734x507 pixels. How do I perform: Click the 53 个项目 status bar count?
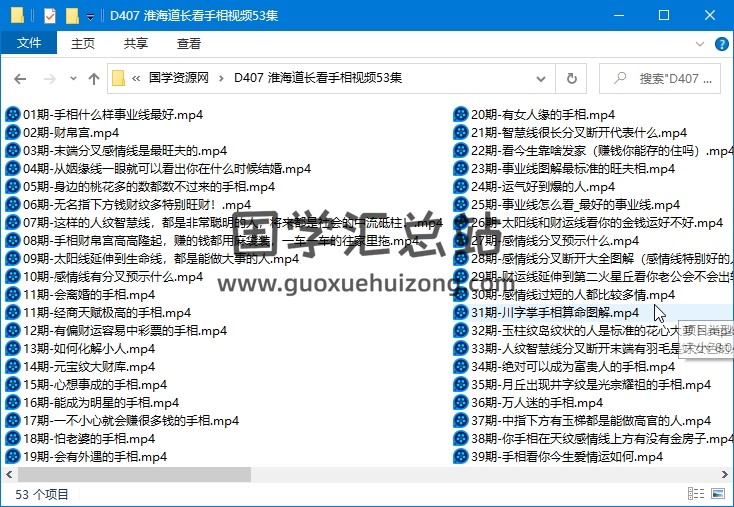tap(42, 494)
